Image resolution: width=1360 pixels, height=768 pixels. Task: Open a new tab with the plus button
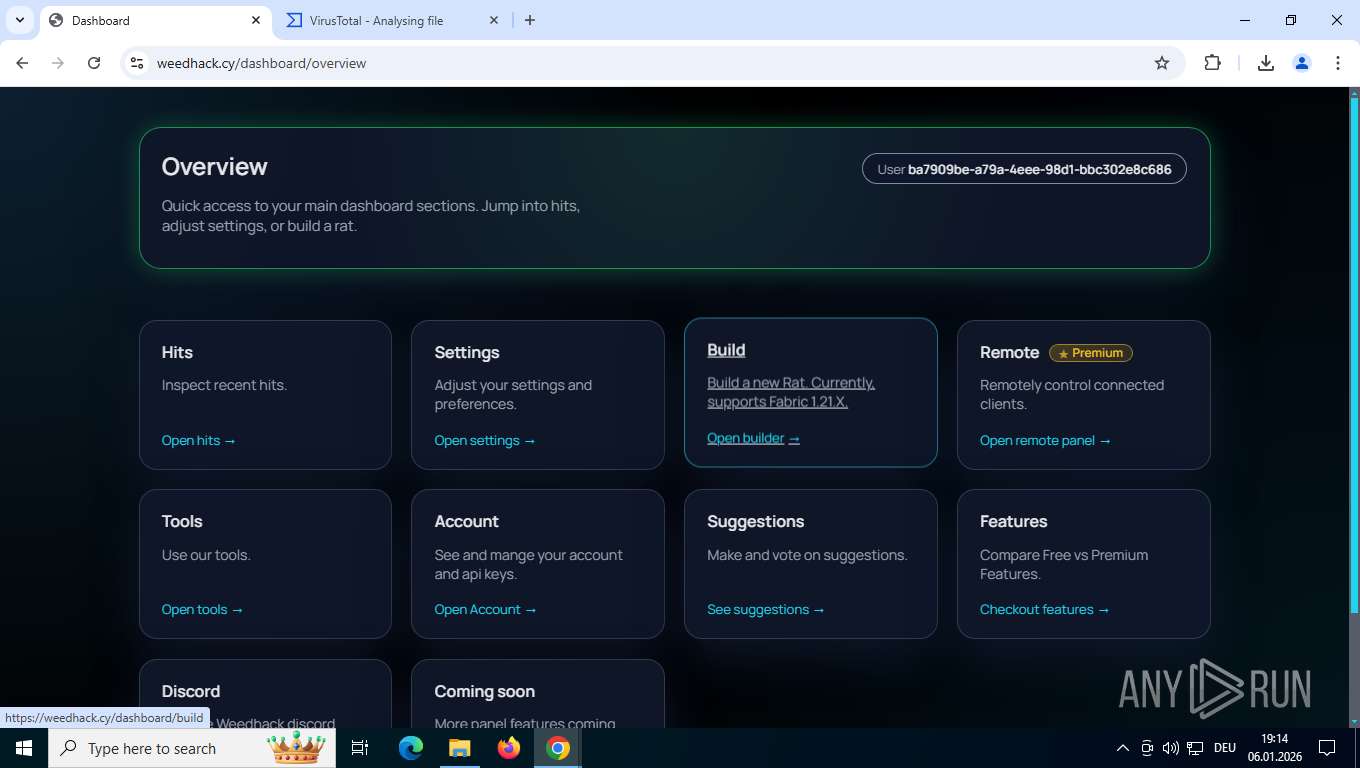[x=530, y=20]
